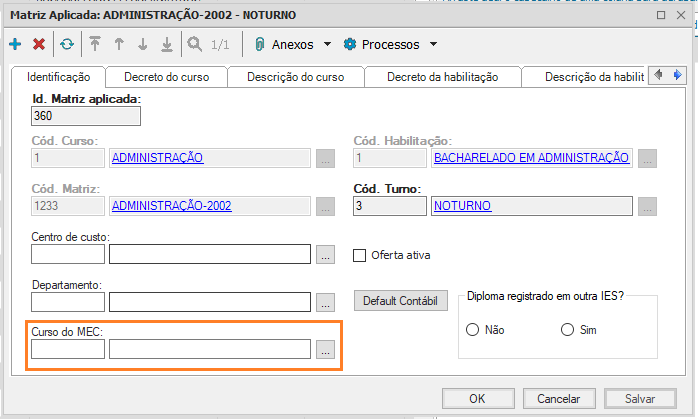Select the Não radio button
This screenshot has height=419, width=698.
(x=473, y=329)
